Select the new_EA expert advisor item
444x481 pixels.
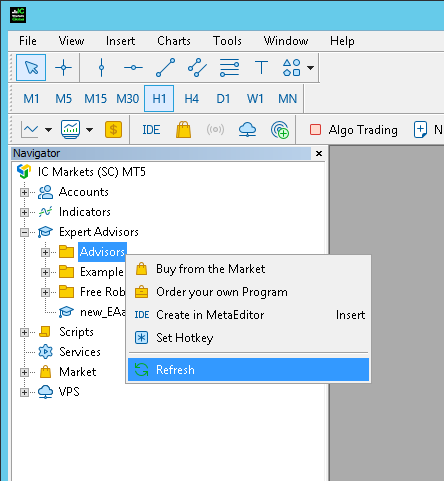point(103,312)
